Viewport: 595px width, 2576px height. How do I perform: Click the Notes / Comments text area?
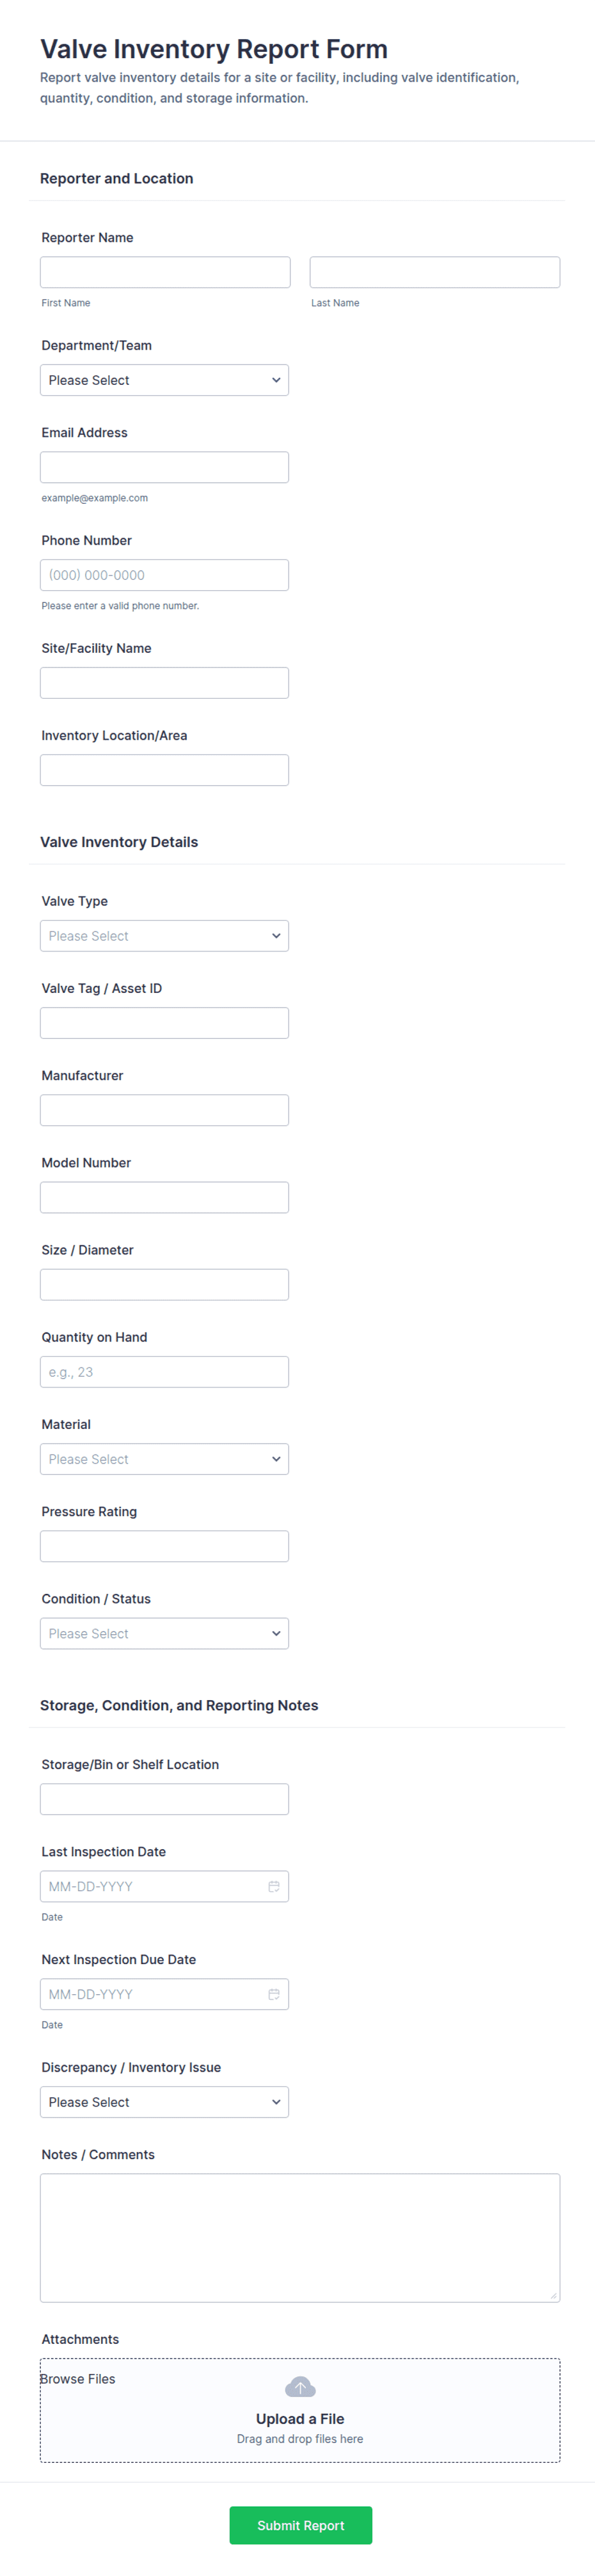tap(299, 2237)
